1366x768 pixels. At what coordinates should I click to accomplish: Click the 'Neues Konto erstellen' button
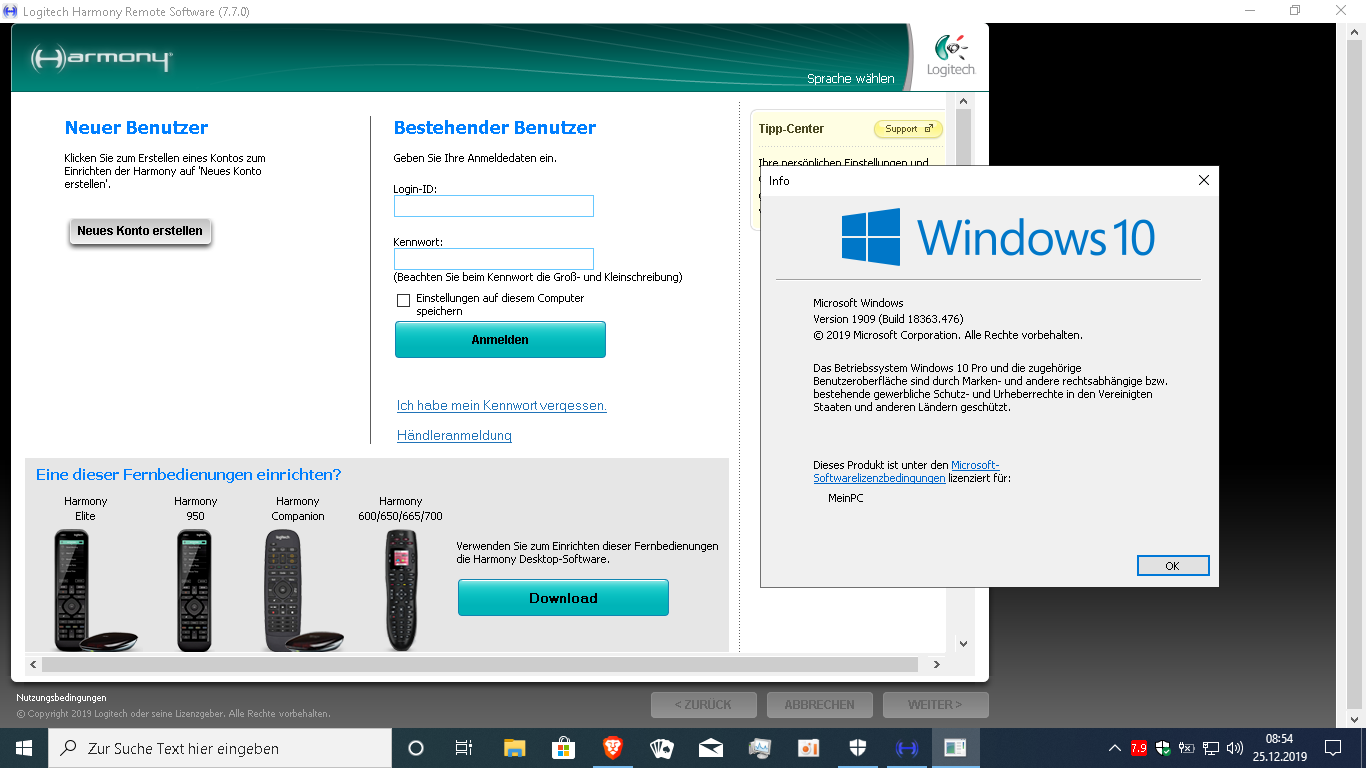(x=140, y=231)
